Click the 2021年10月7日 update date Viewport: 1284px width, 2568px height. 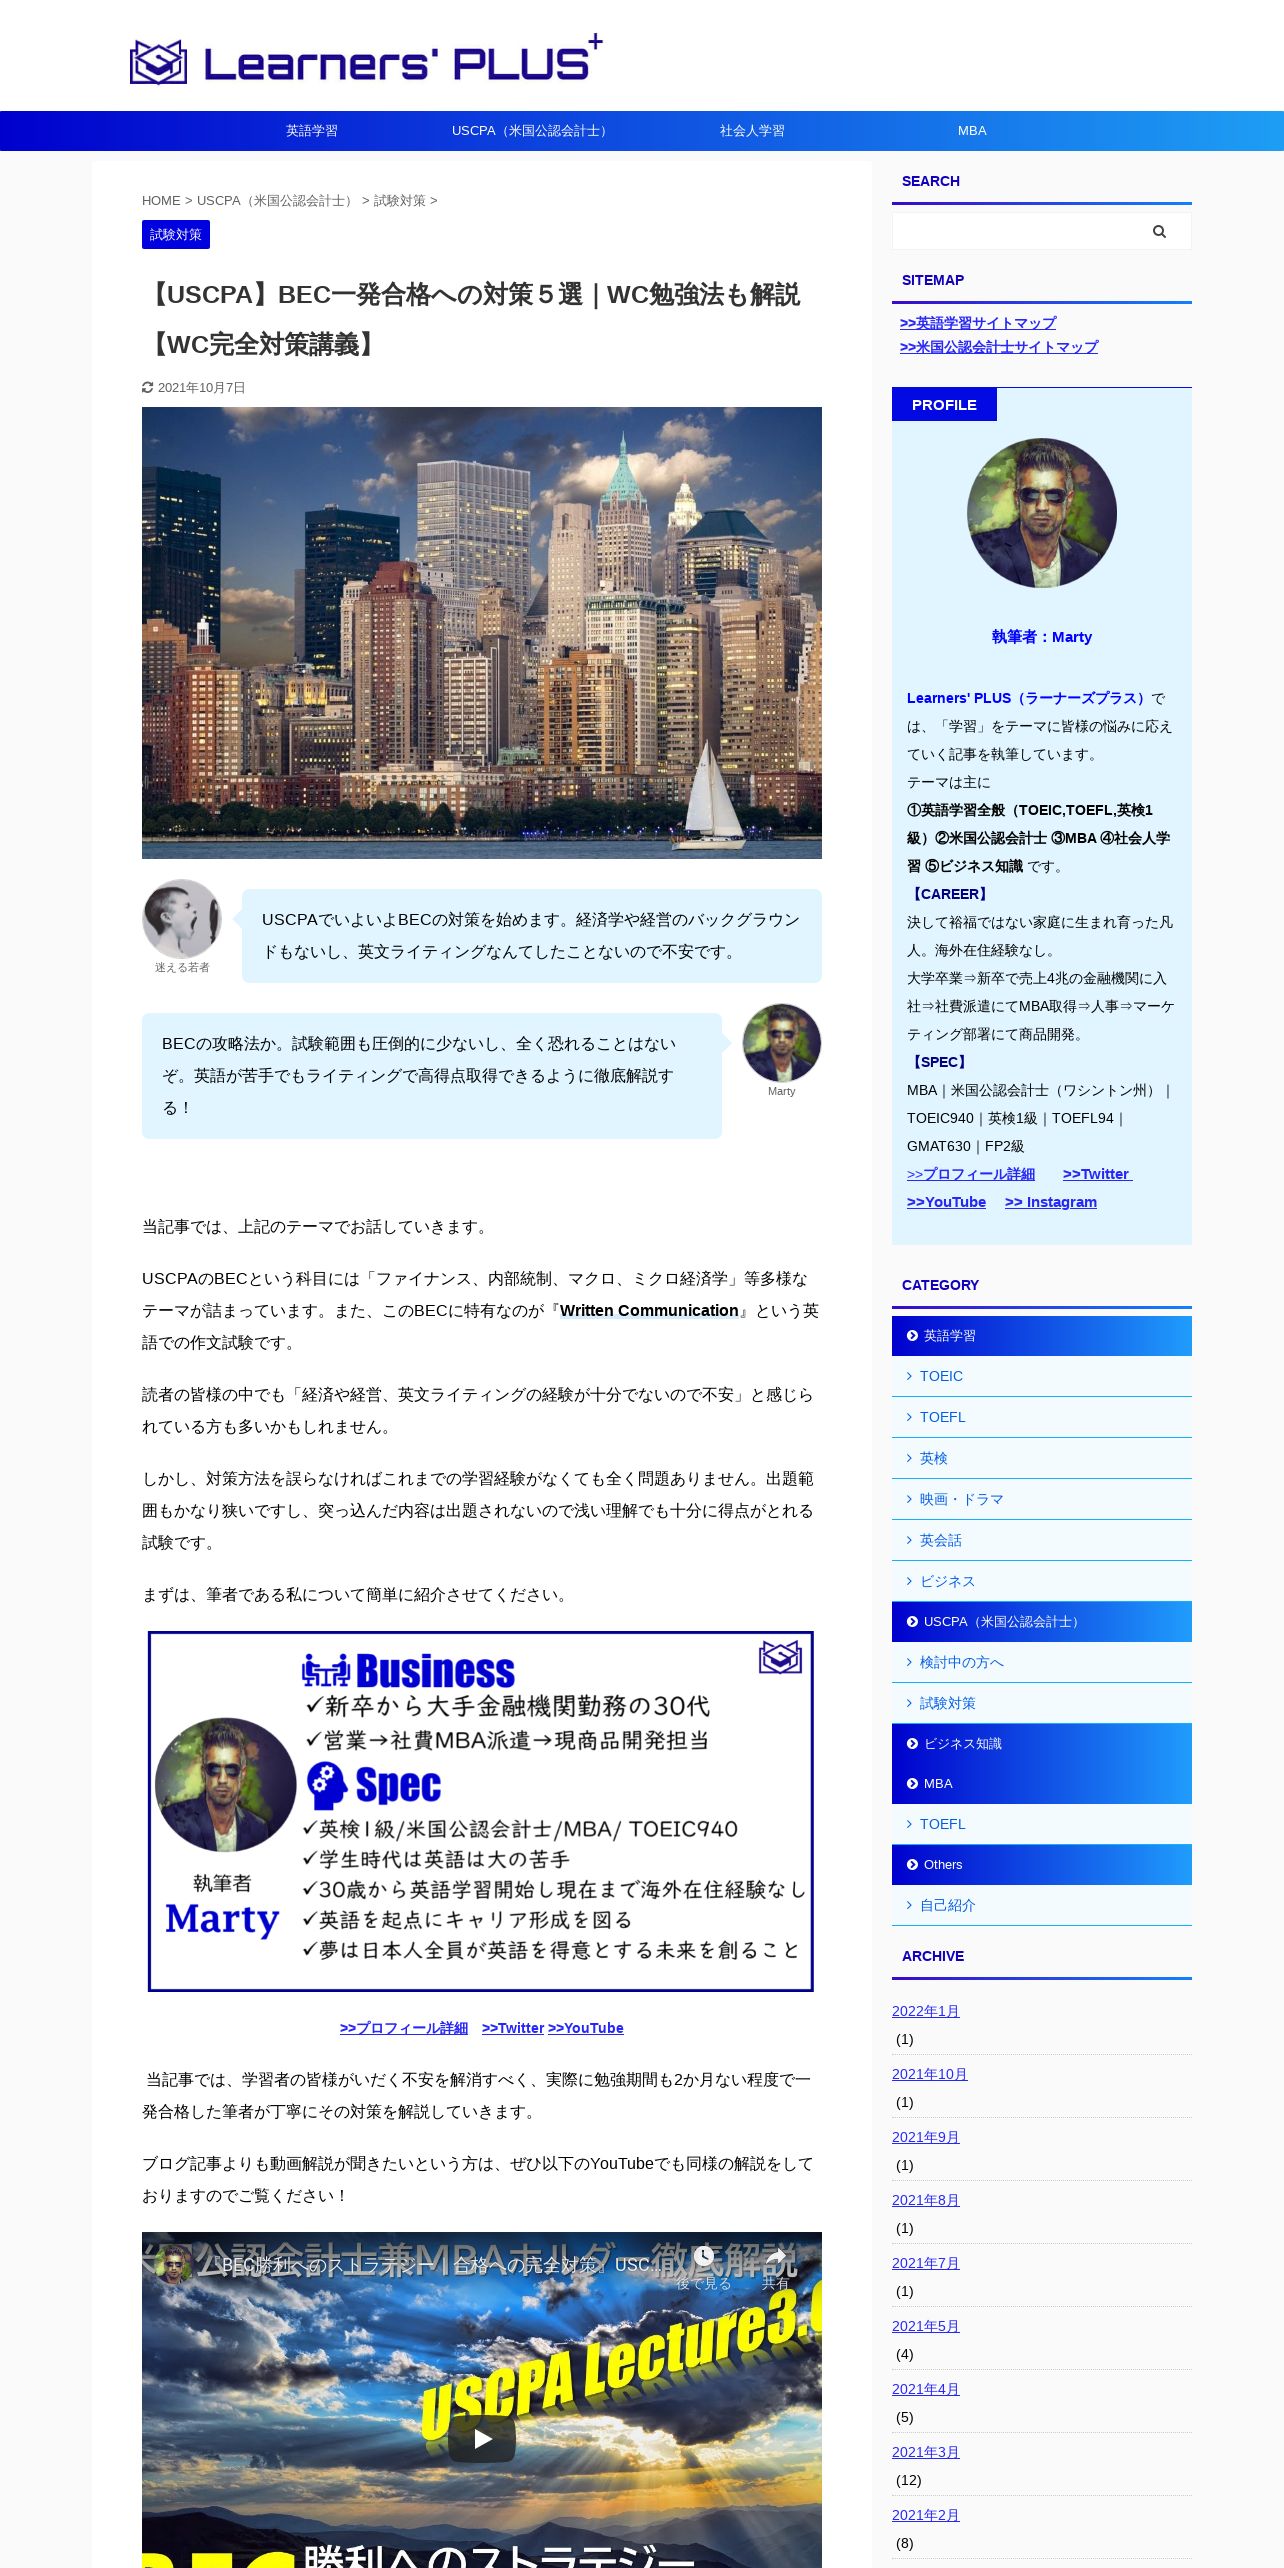pos(201,388)
